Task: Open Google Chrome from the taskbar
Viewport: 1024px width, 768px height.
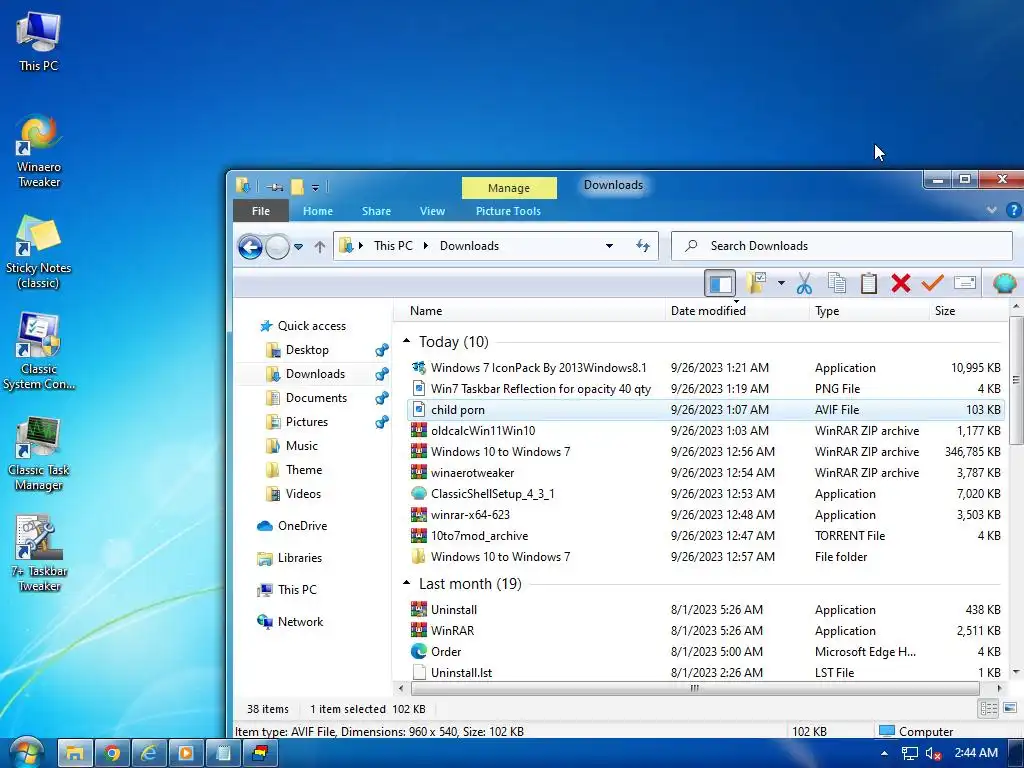Action: 112,754
